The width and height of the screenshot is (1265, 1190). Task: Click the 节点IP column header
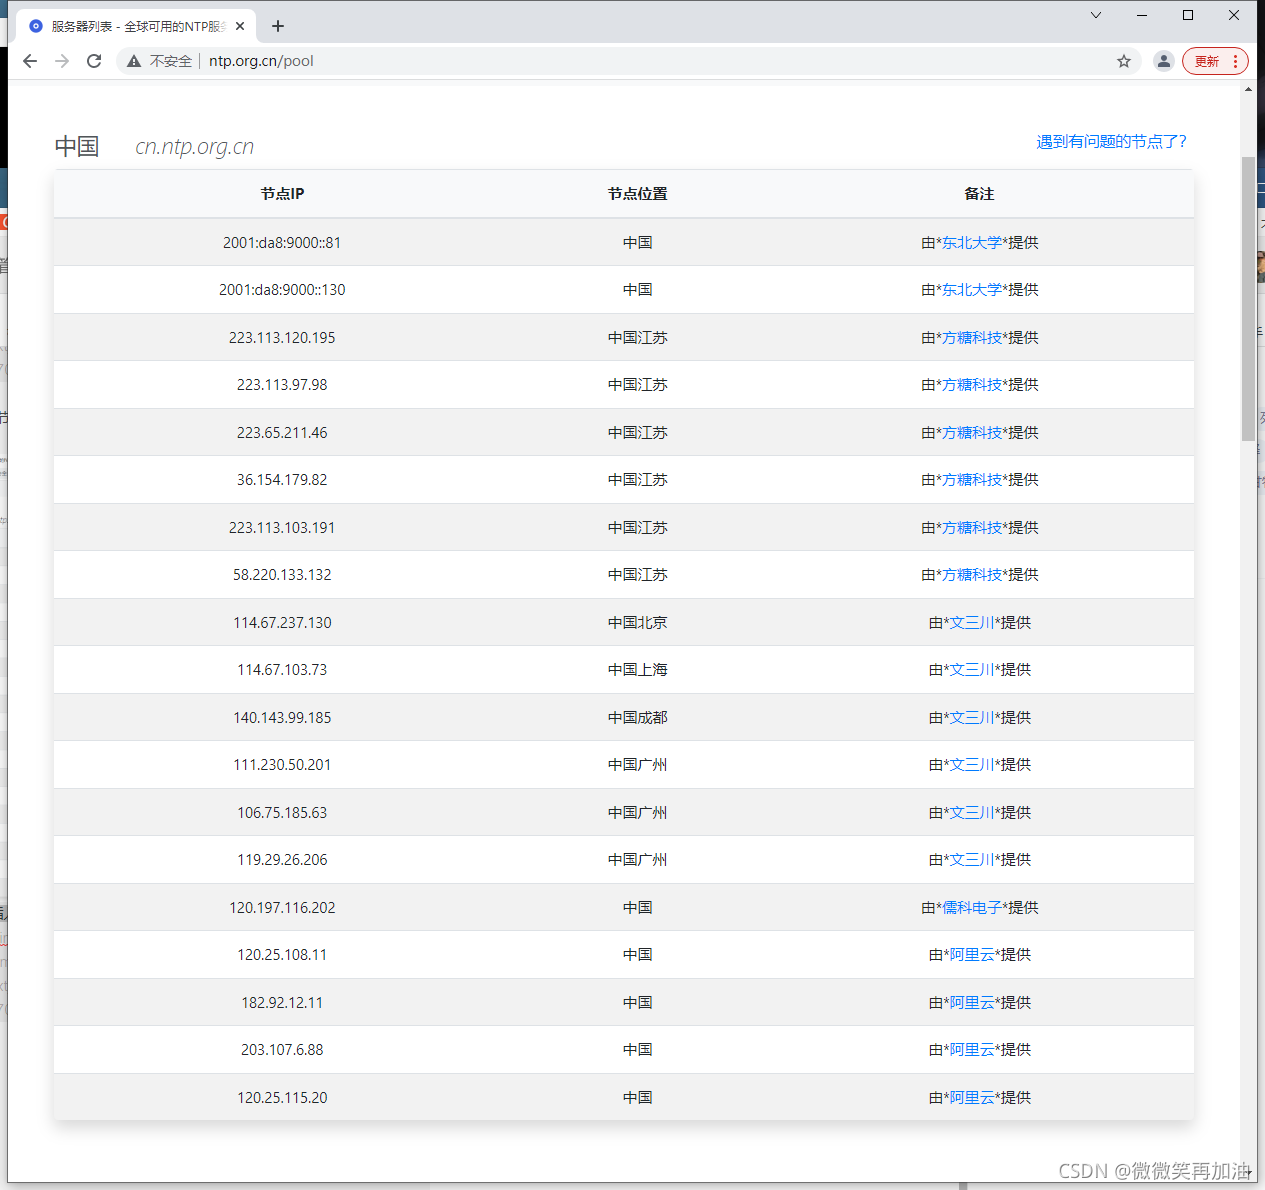[282, 194]
